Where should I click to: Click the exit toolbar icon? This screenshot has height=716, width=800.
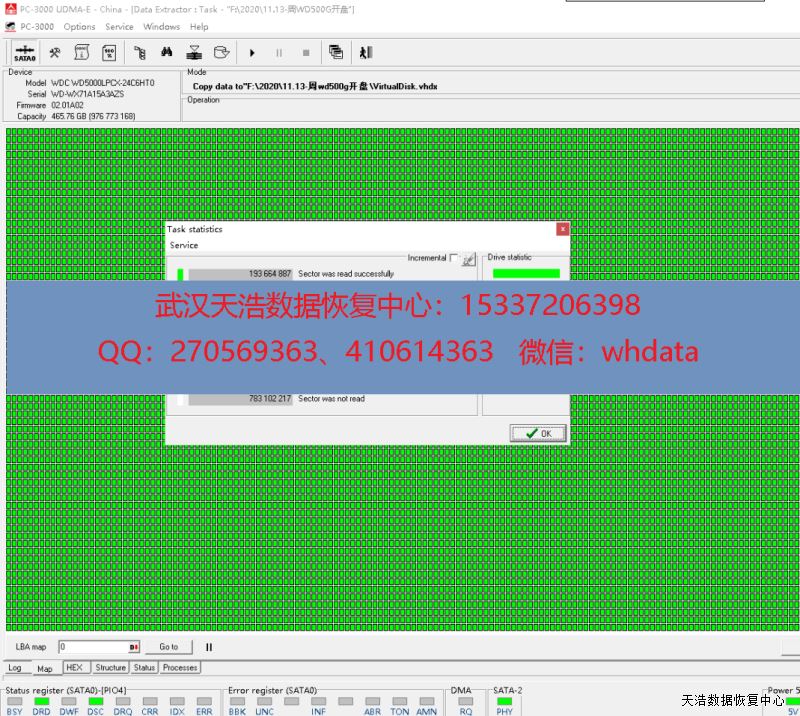click(x=366, y=53)
